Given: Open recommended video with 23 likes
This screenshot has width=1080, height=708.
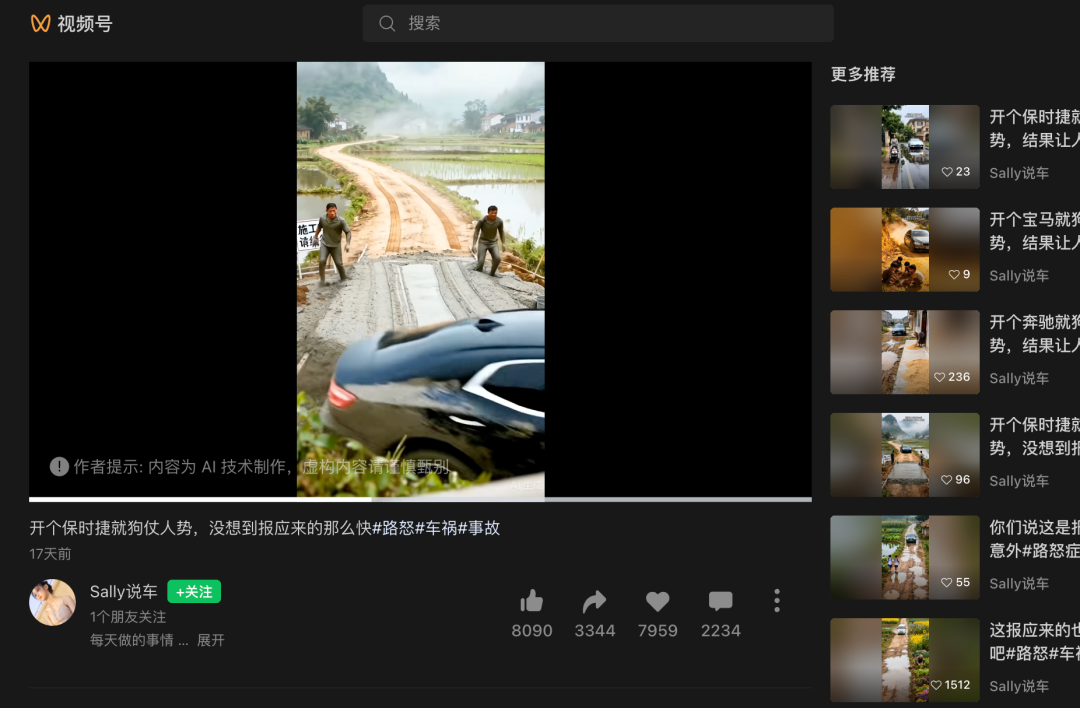Looking at the screenshot, I should (x=904, y=147).
